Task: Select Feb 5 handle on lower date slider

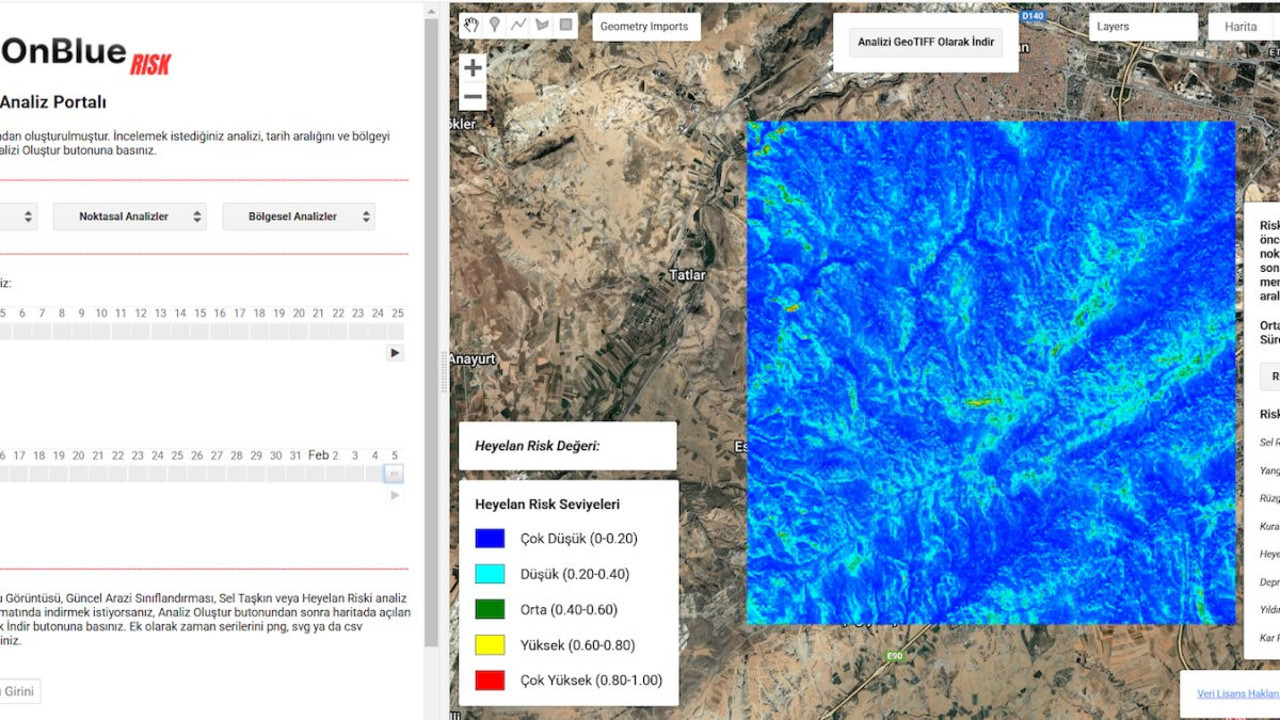Action: [x=394, y=474]
